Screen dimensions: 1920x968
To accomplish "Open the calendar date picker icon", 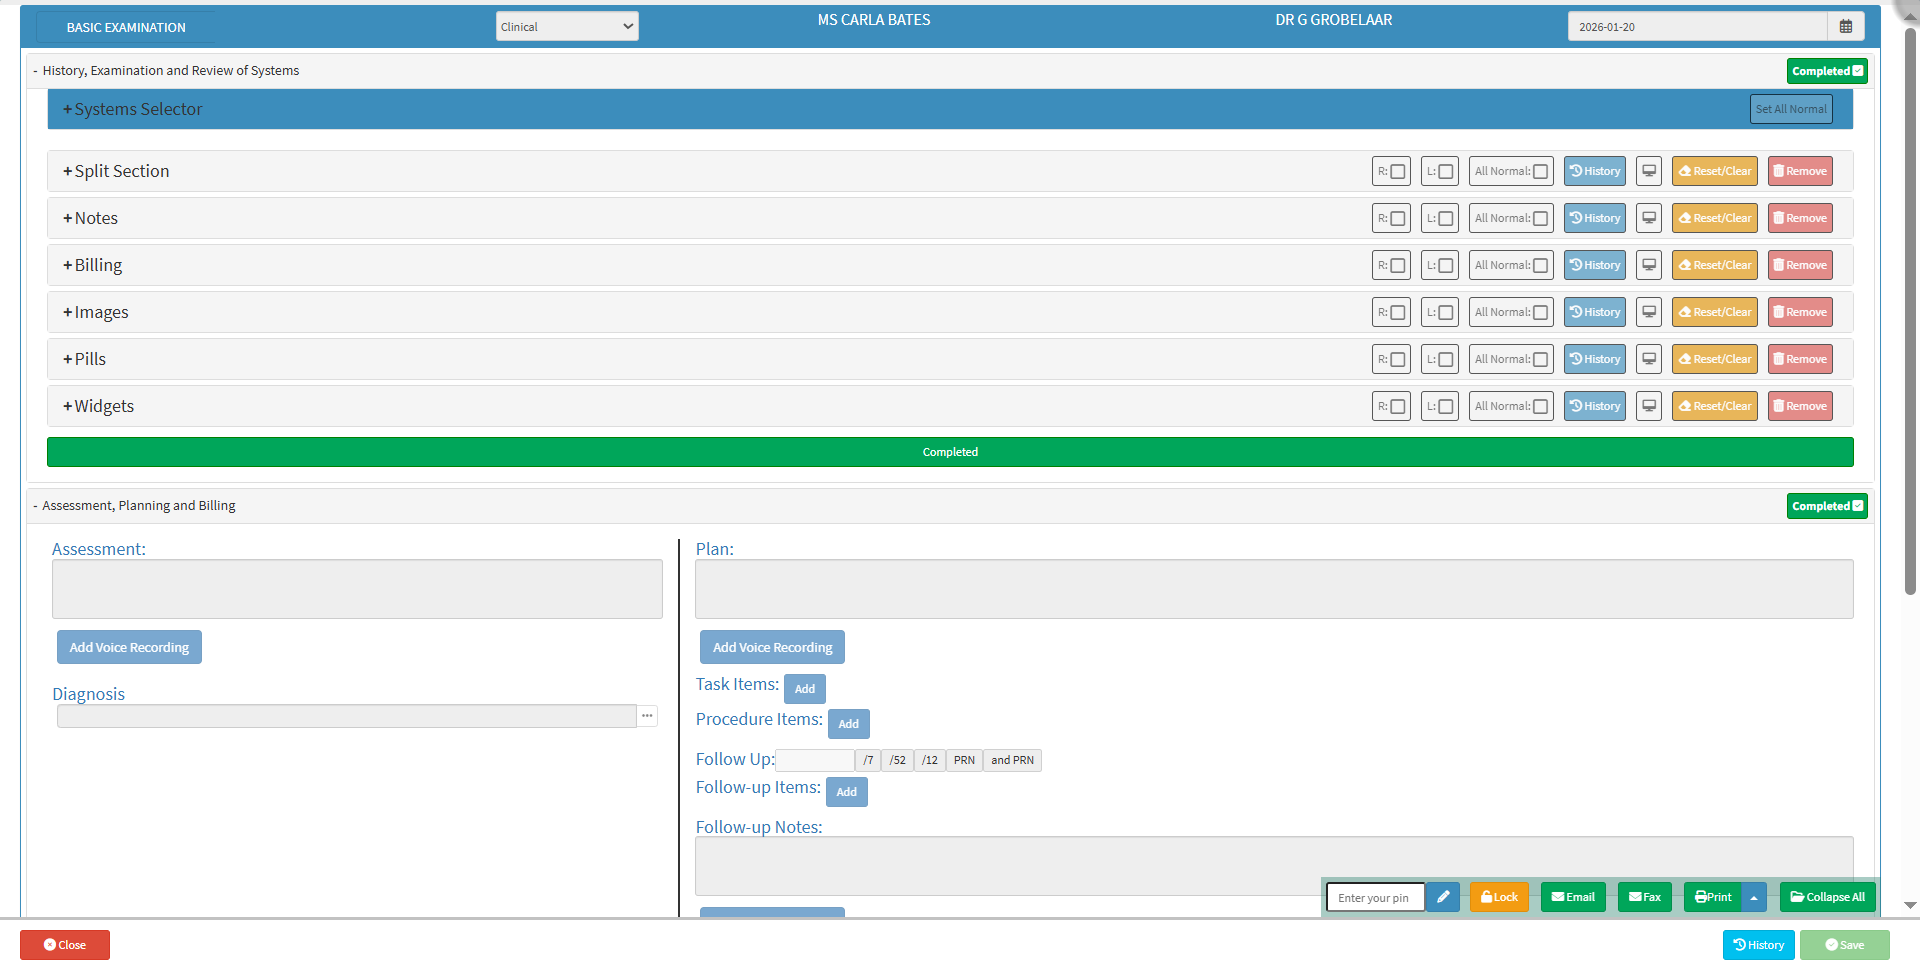I will pos(1845,27).
